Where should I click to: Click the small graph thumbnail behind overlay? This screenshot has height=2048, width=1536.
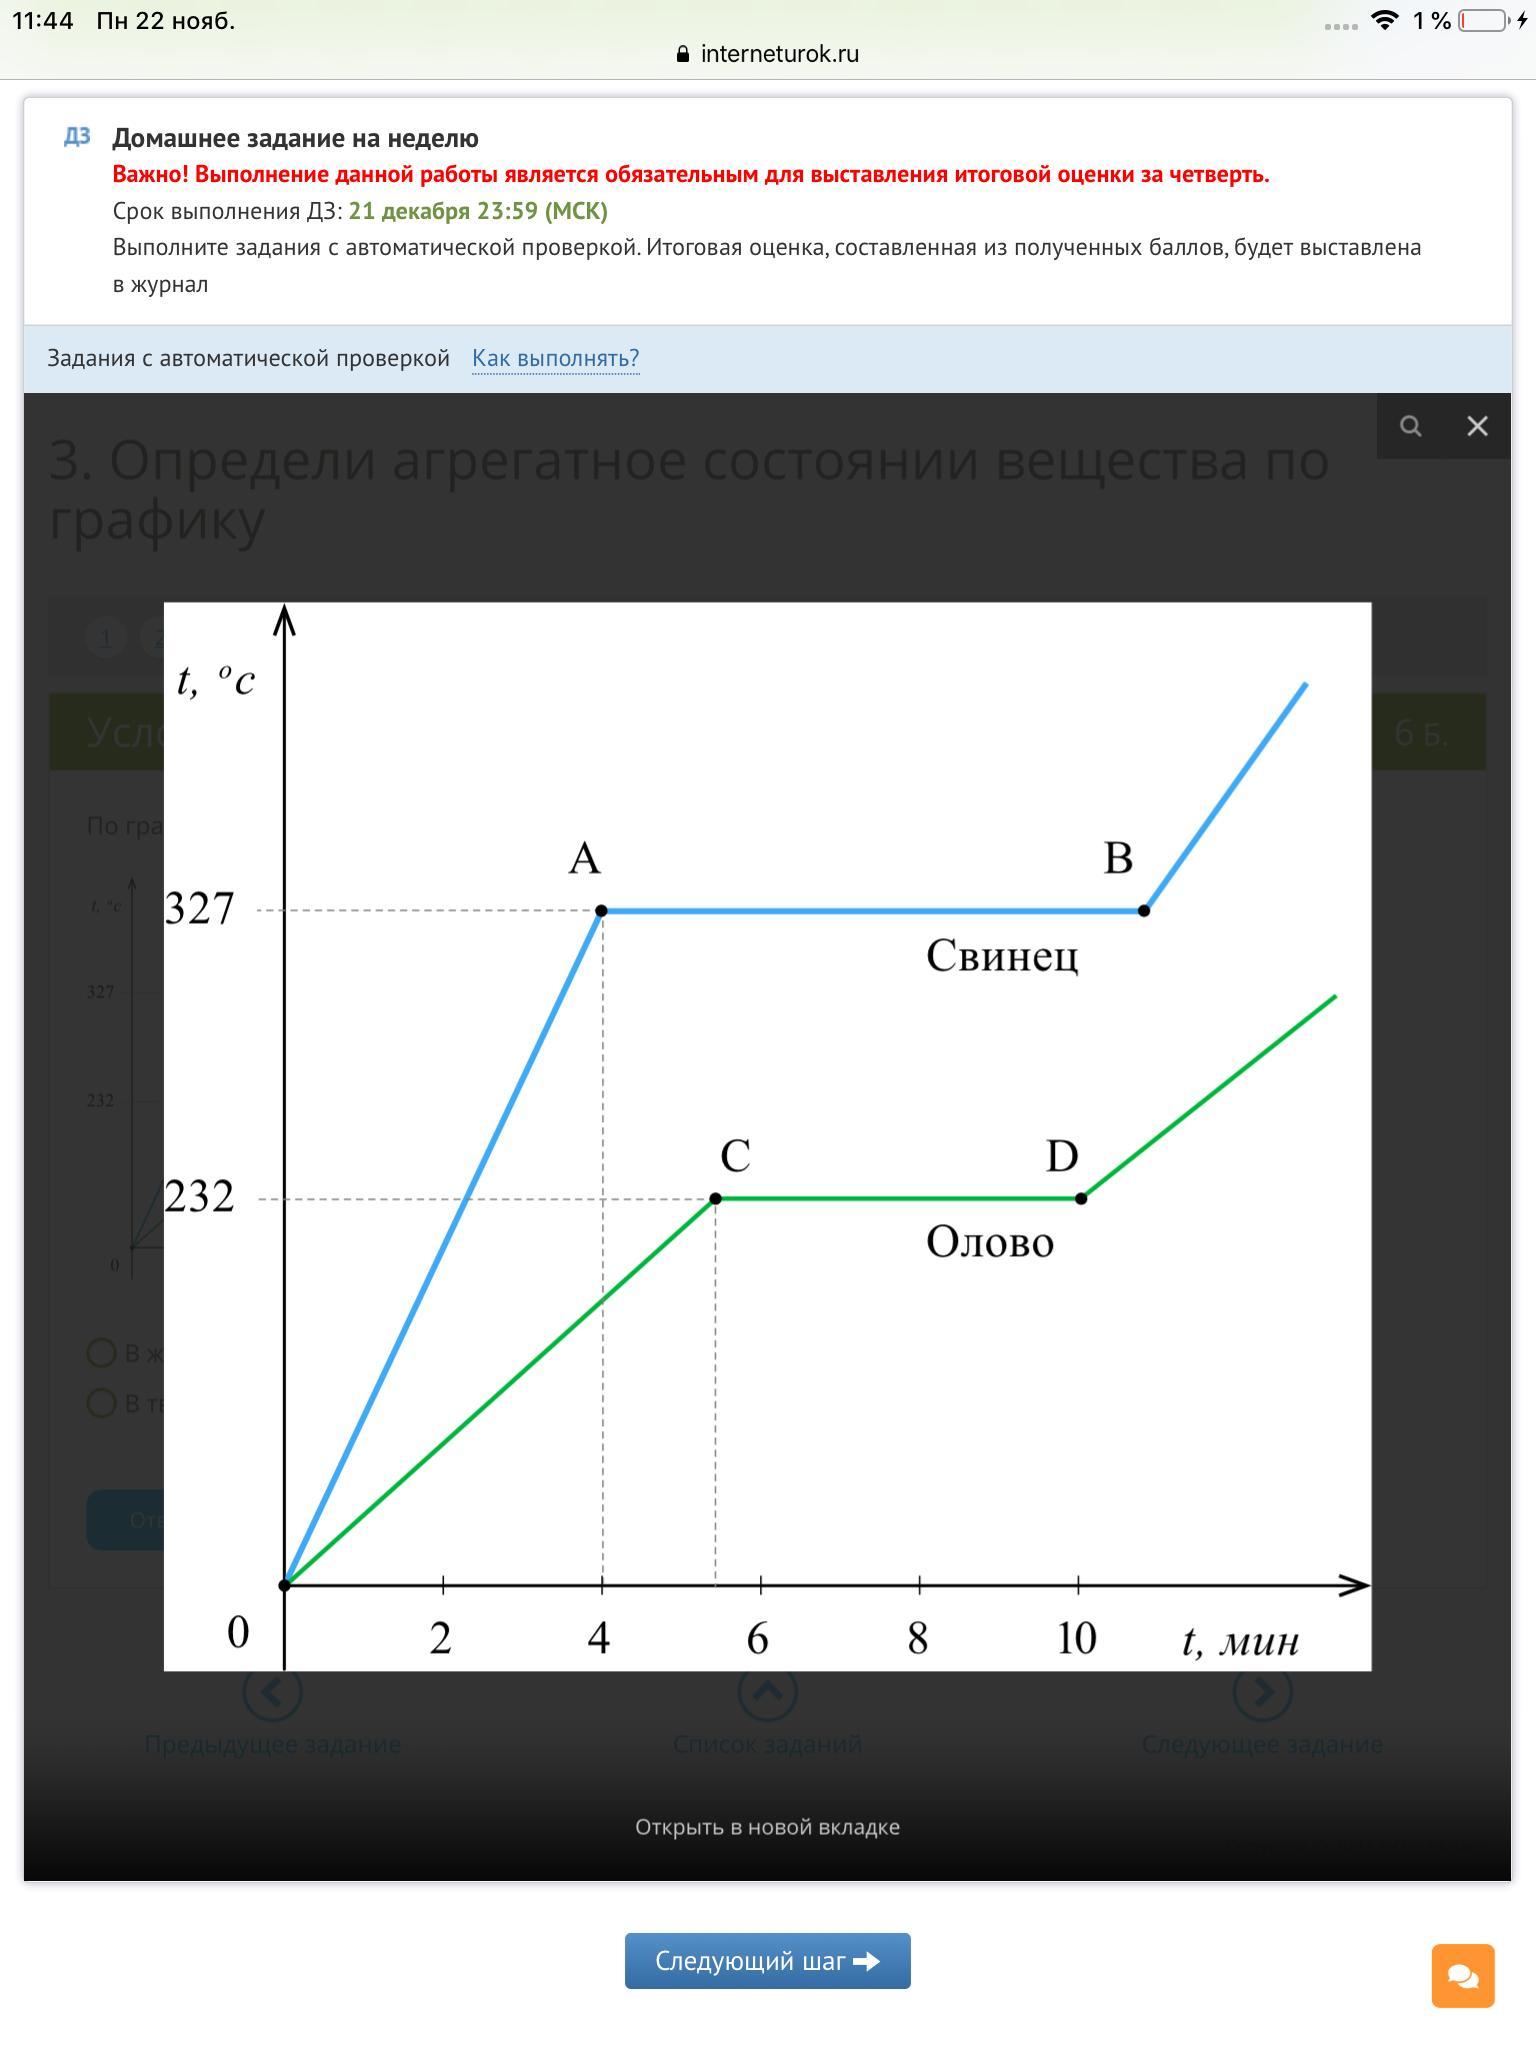(125, 1075)
